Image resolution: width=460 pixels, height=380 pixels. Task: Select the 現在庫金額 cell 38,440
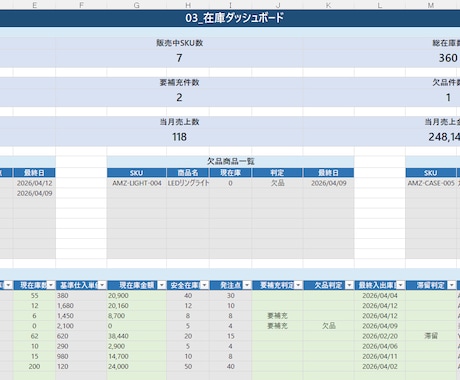pos(137,336)
